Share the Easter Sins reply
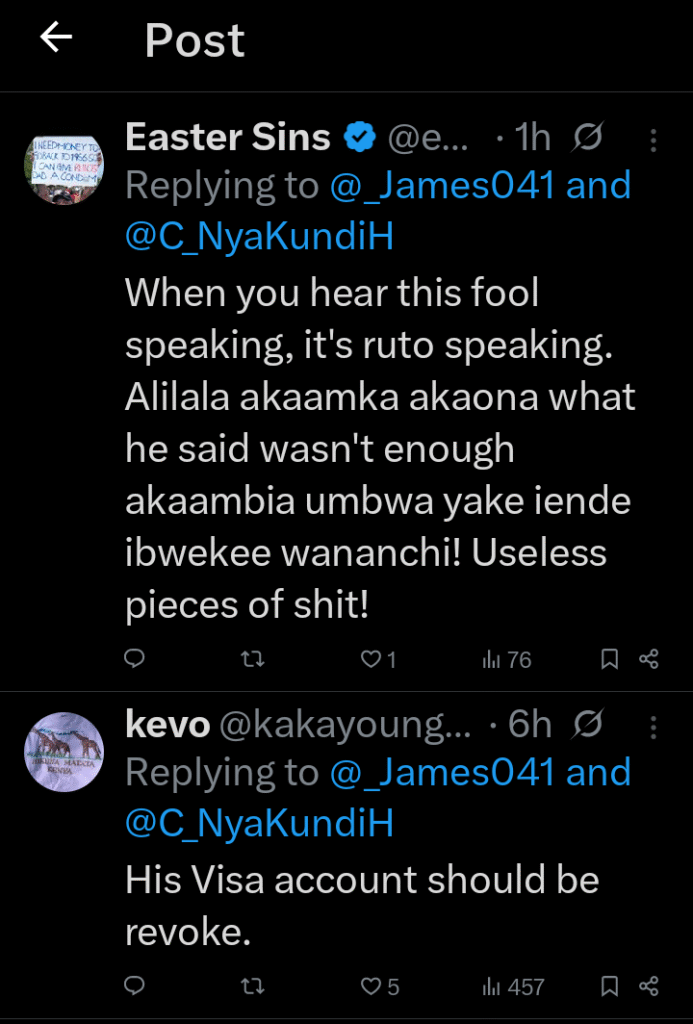 point(649,659)
